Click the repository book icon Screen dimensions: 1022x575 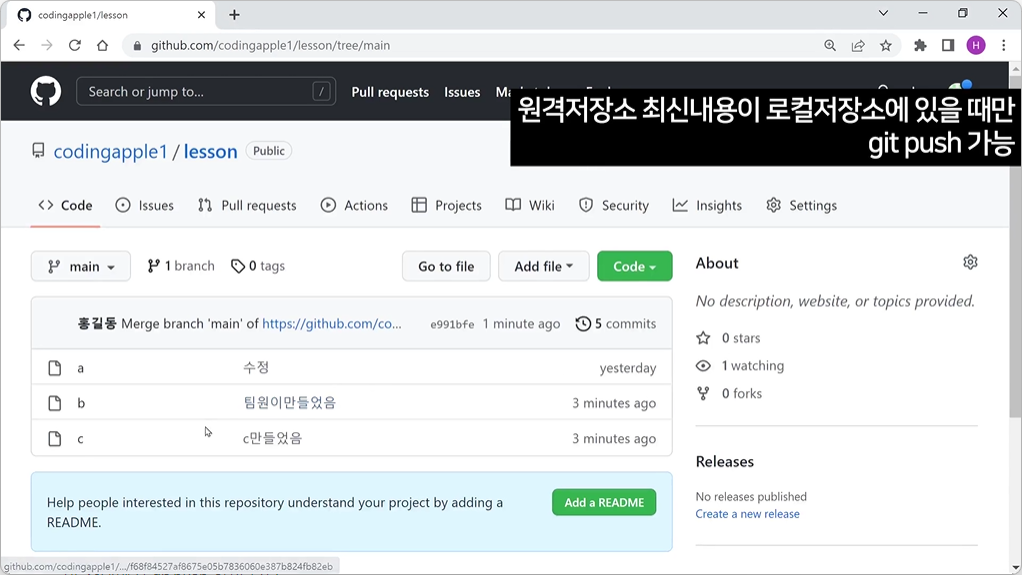[38, 151]
